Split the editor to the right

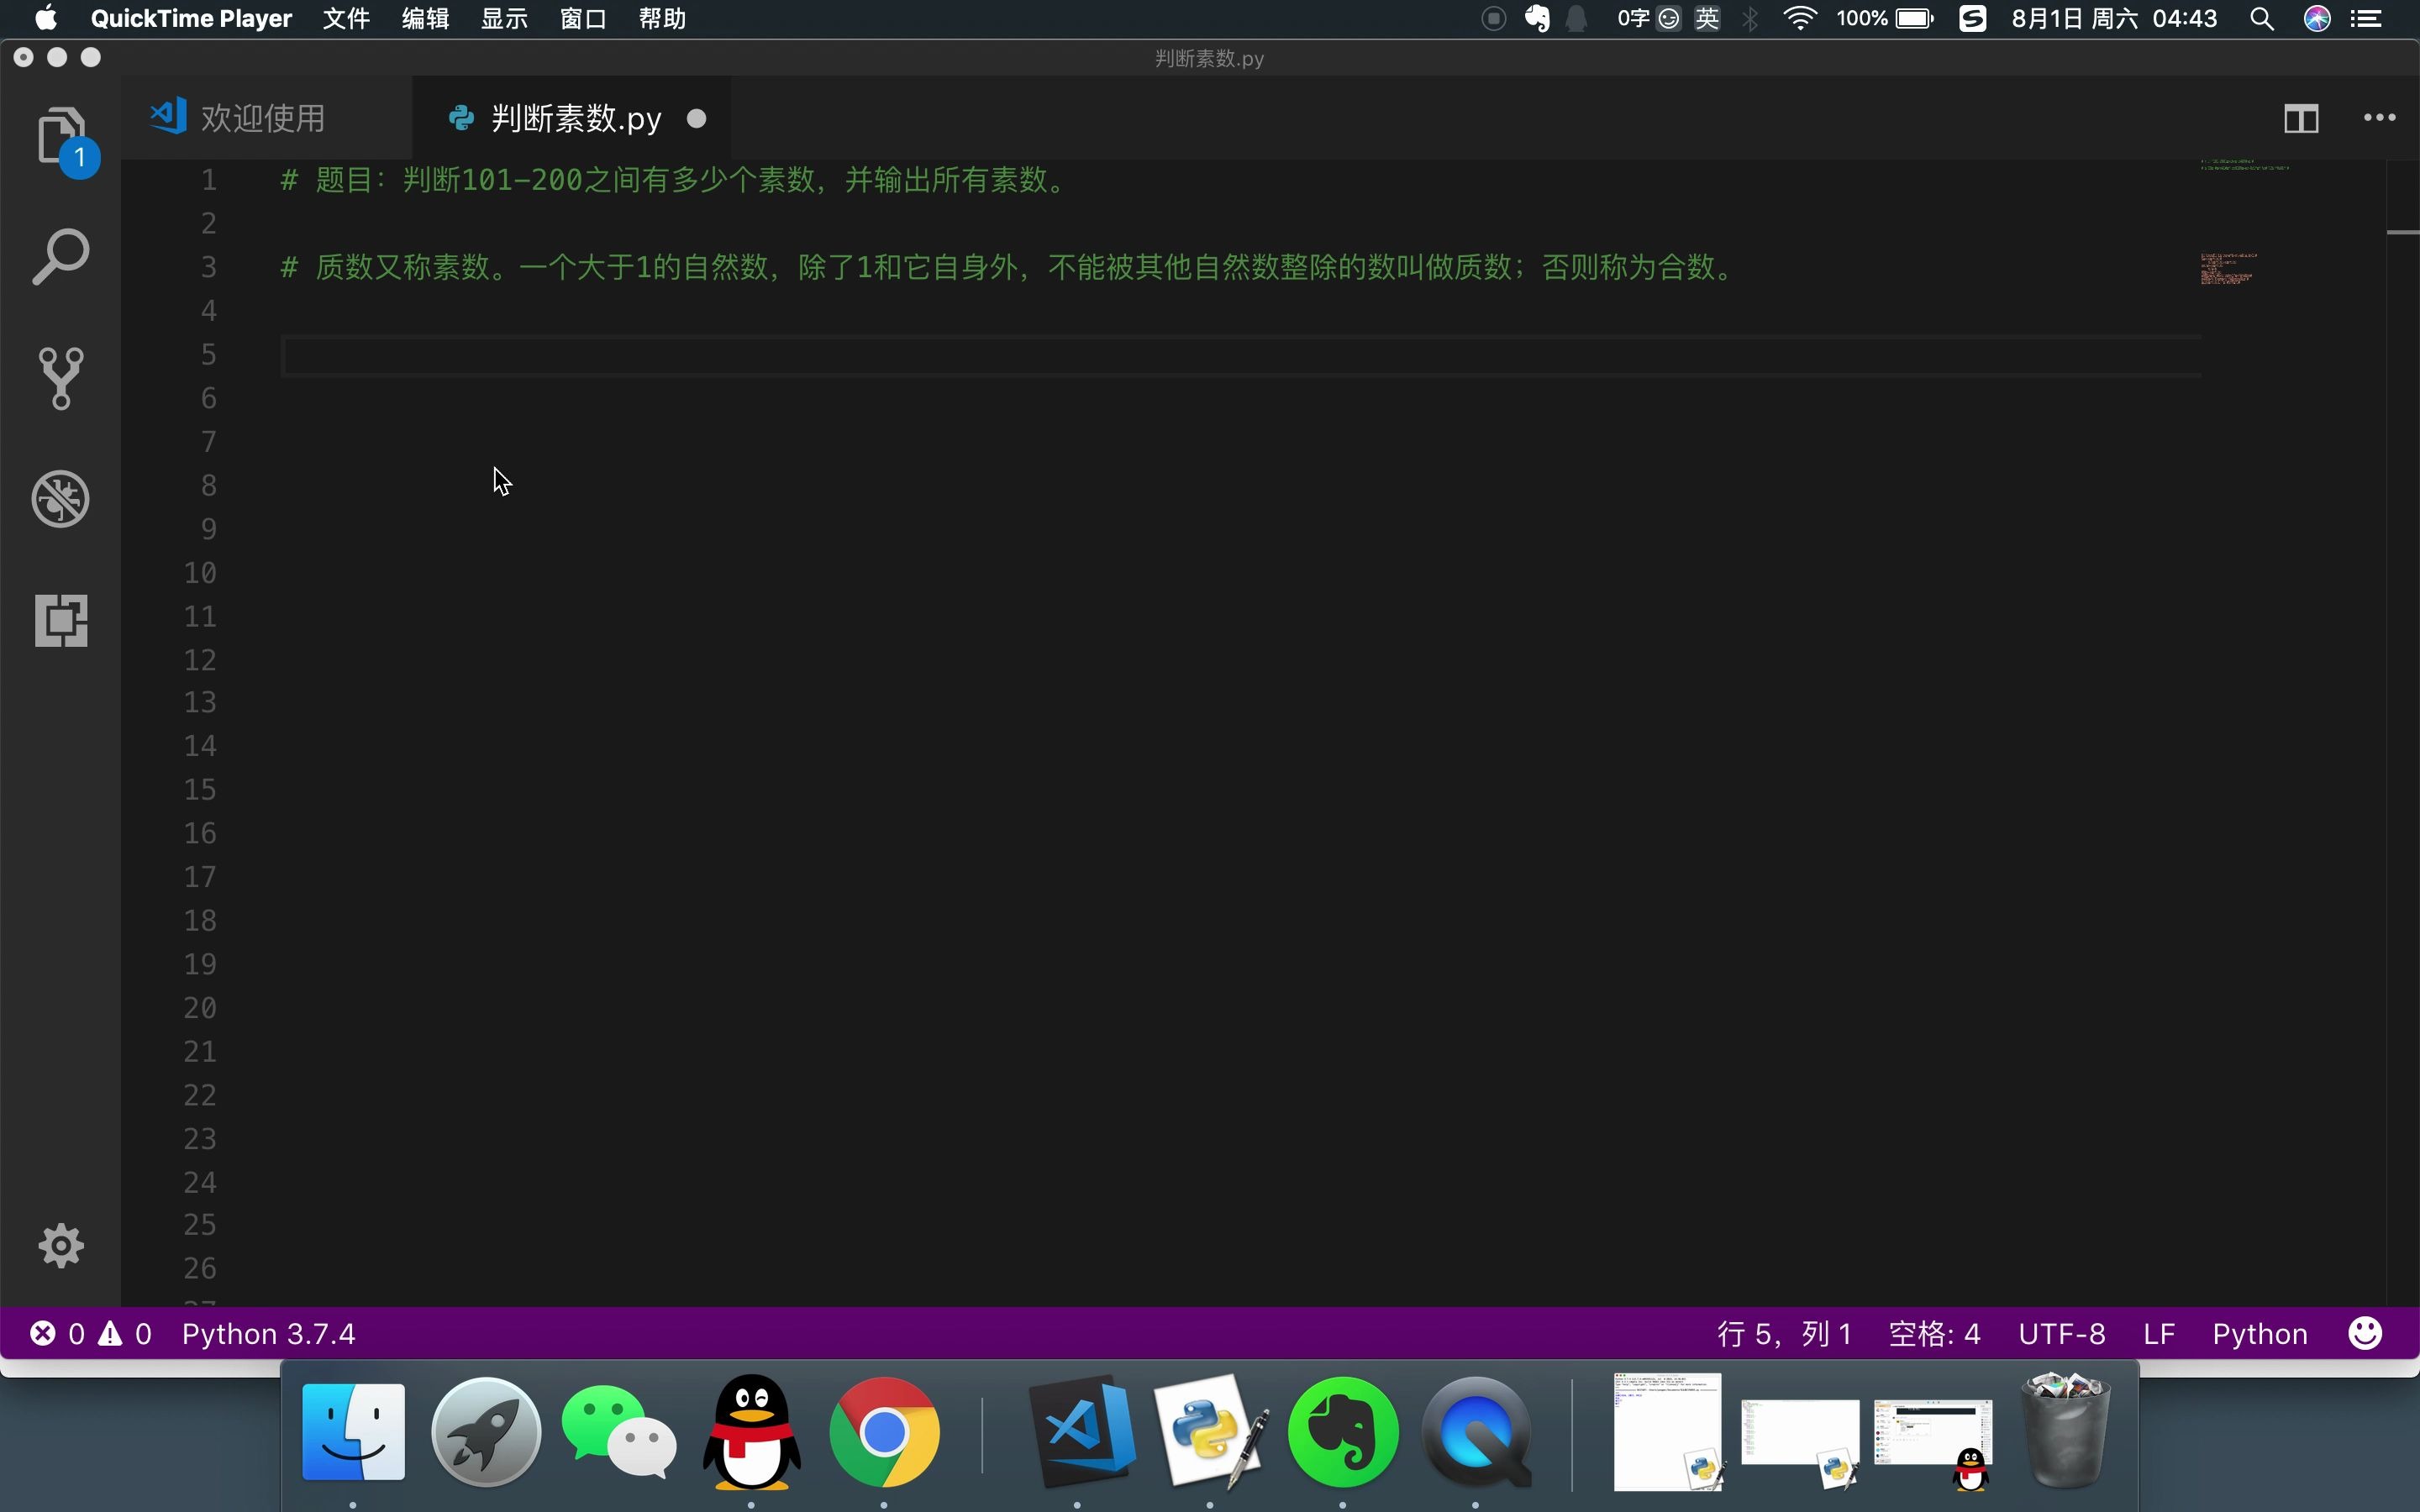coord(2301,119)
